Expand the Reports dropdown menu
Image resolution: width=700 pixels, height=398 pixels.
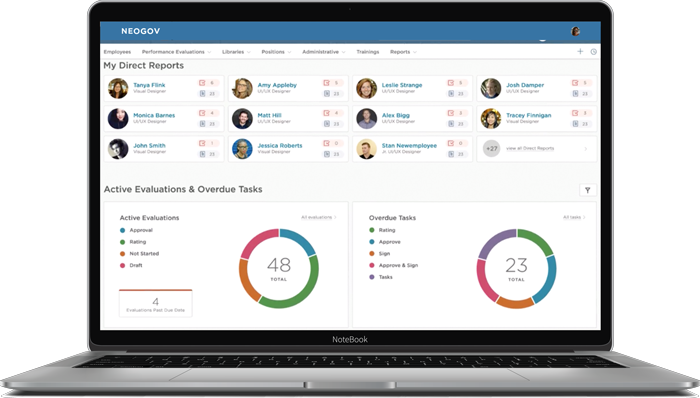[403, 52]
